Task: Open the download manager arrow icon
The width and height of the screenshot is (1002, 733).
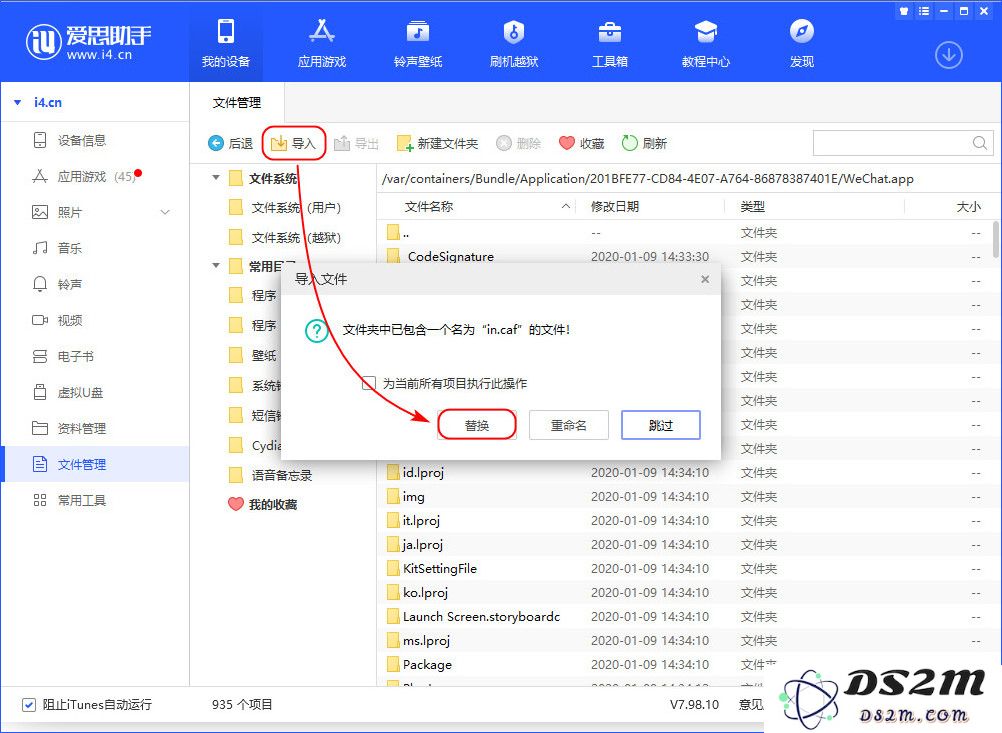Action: point(949,55)
